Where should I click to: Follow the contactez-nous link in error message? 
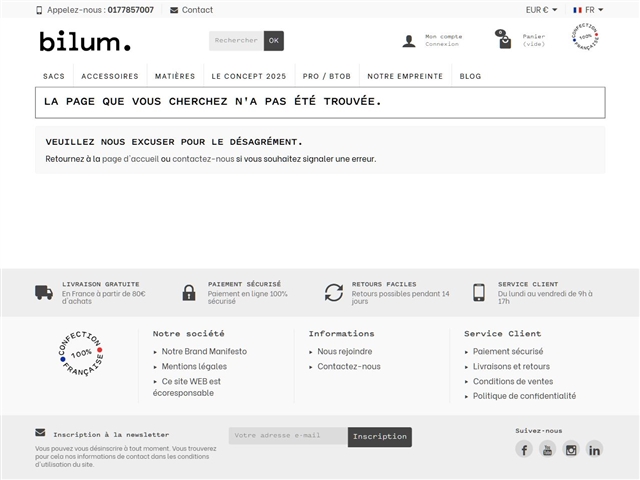(x=203, y=159)
